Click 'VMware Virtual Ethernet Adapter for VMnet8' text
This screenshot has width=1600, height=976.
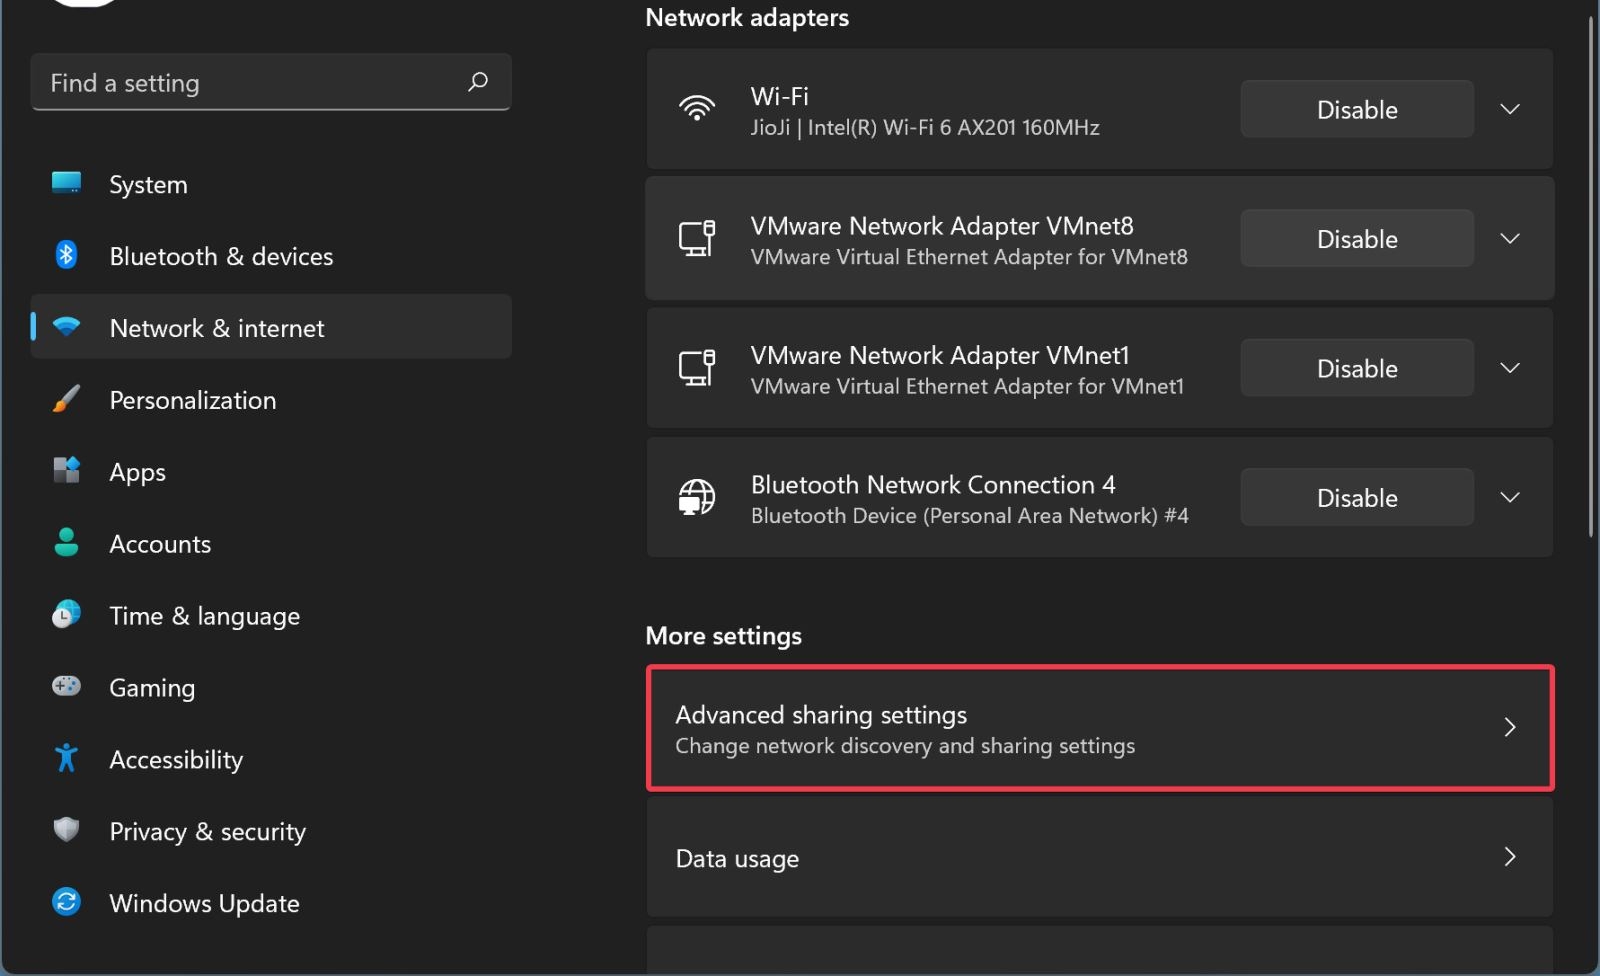click(969, 257)
